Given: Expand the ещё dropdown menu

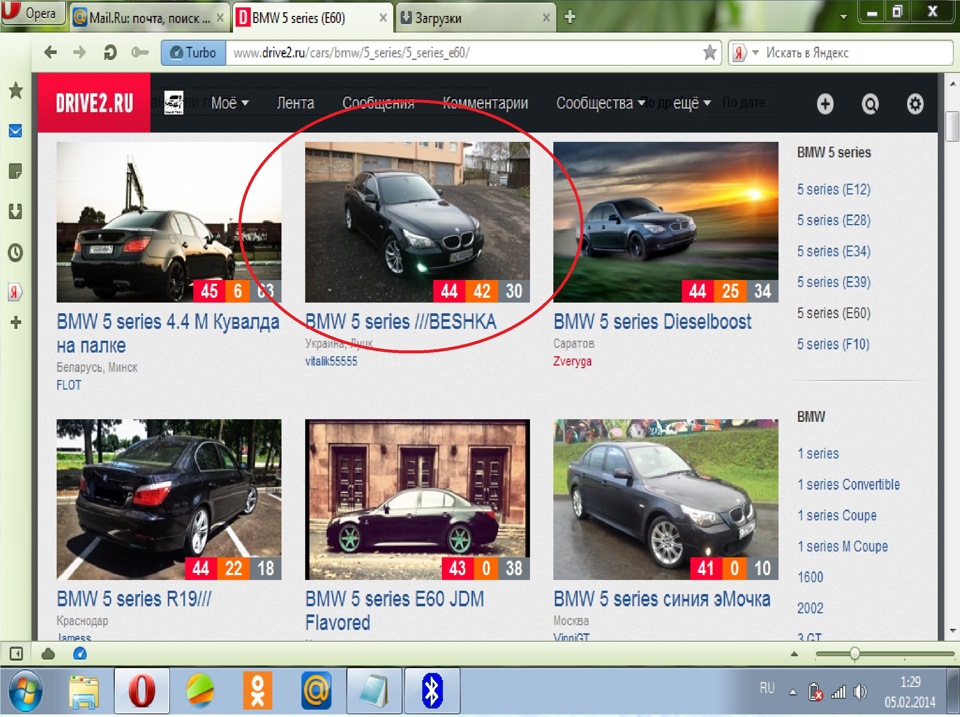Looking at the screenshot, I should 692,103.
